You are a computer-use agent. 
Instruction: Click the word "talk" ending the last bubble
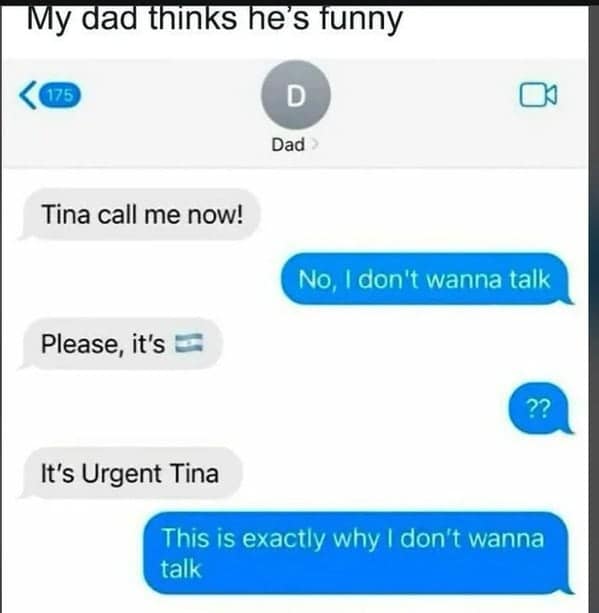(x=181, y=569)
